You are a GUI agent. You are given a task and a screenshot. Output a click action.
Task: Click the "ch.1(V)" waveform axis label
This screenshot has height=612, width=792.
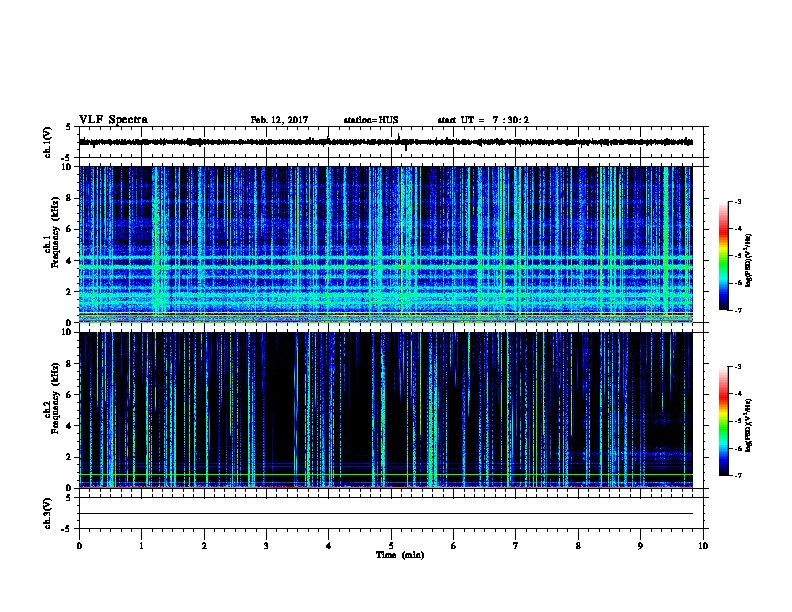(48, 142)
